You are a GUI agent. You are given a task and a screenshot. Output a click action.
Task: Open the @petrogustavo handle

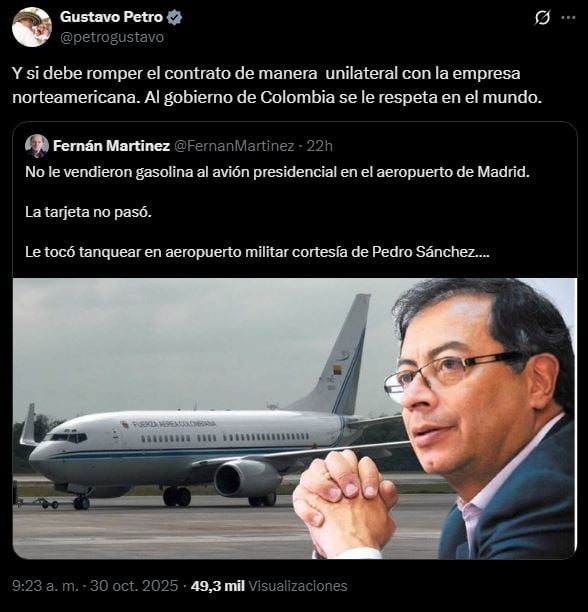pos(112,37)
